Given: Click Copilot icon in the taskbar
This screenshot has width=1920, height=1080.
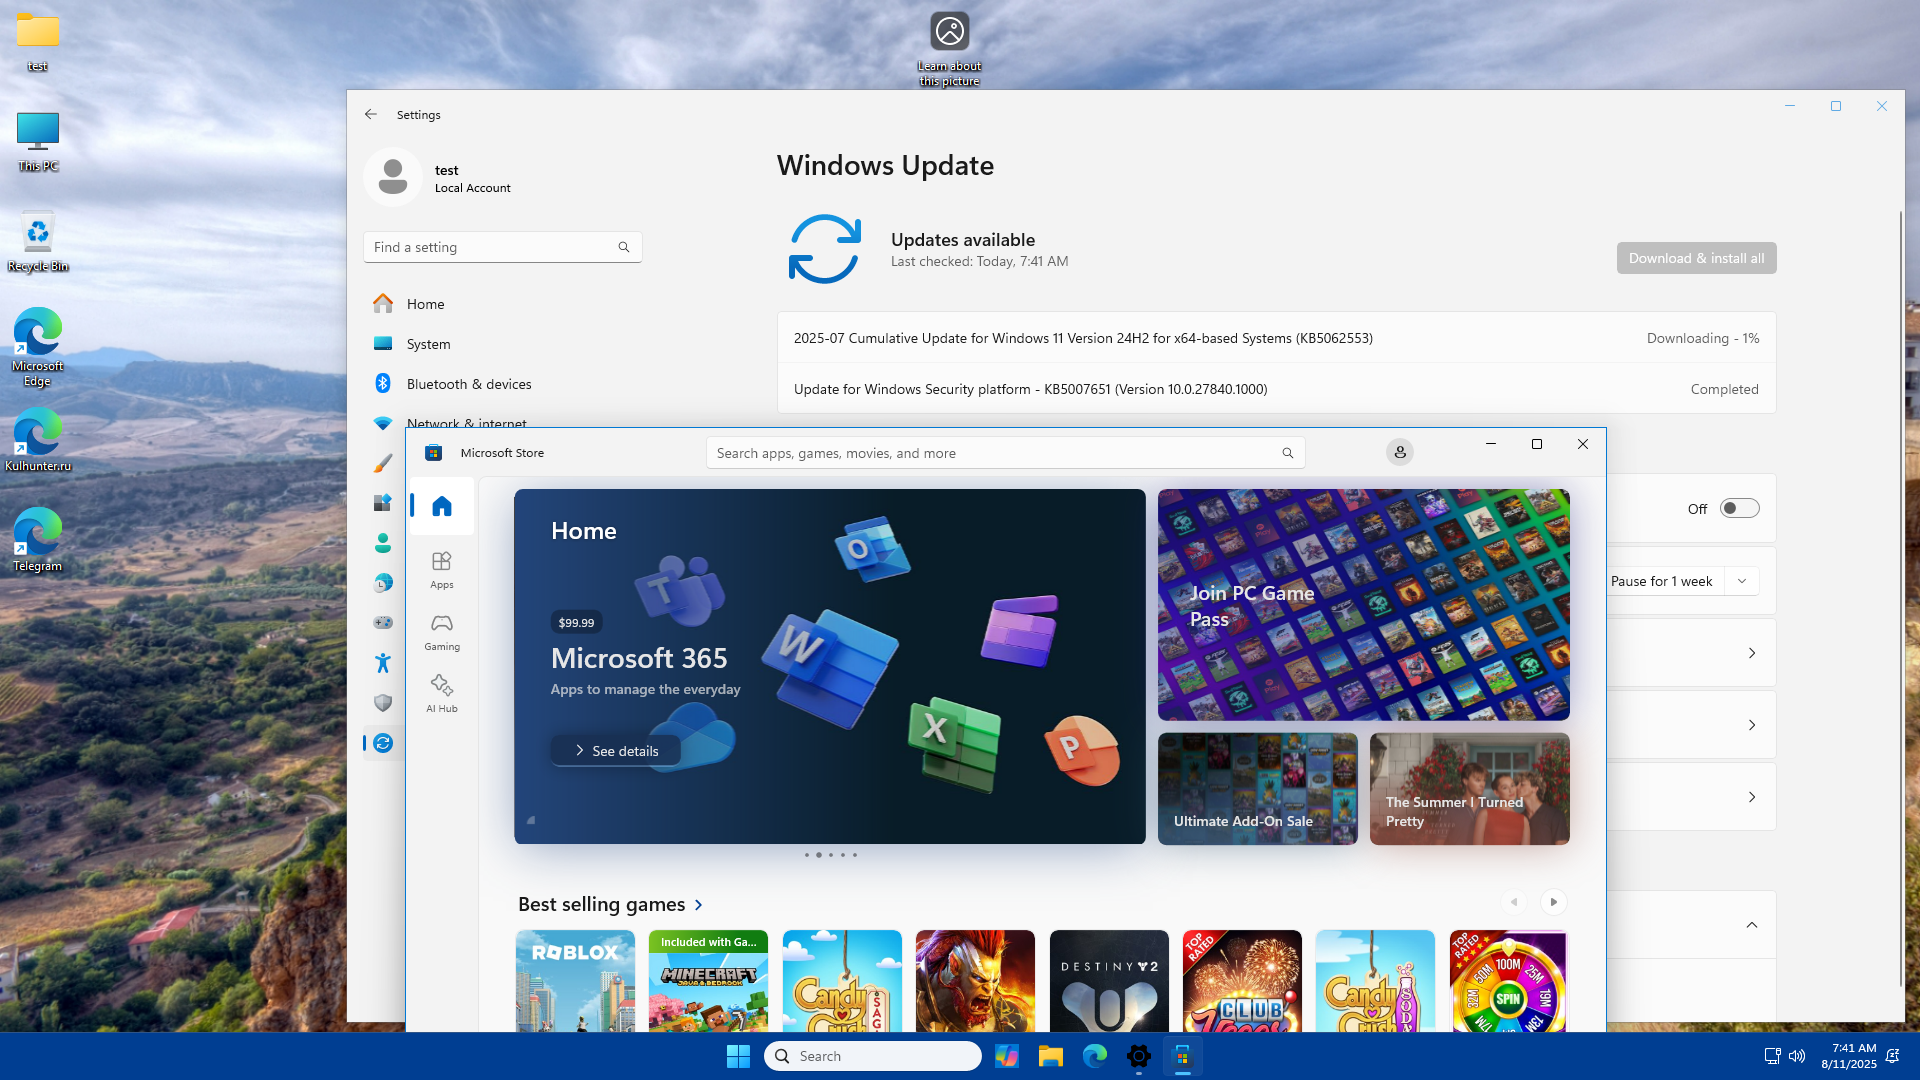Looking at the screenshot, I should [1006, 1056].
